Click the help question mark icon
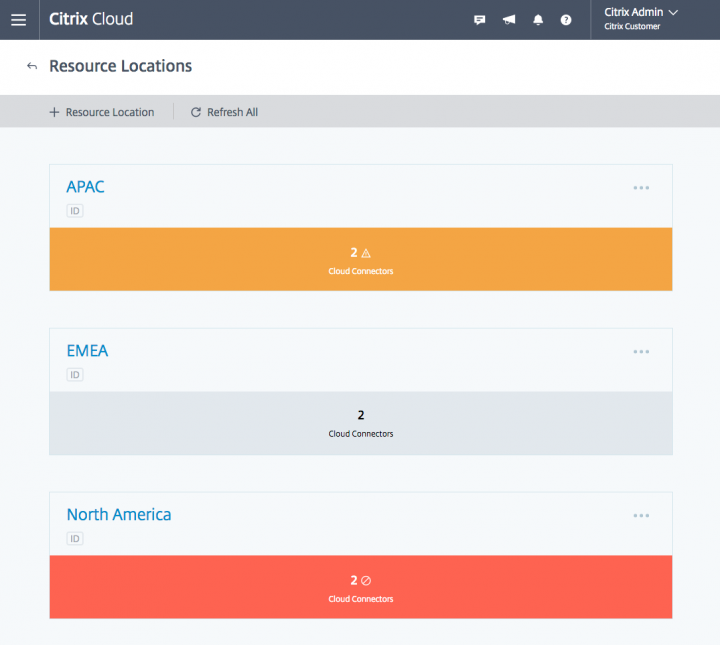This screenshot has height=645, width=720. click(566, 20)
